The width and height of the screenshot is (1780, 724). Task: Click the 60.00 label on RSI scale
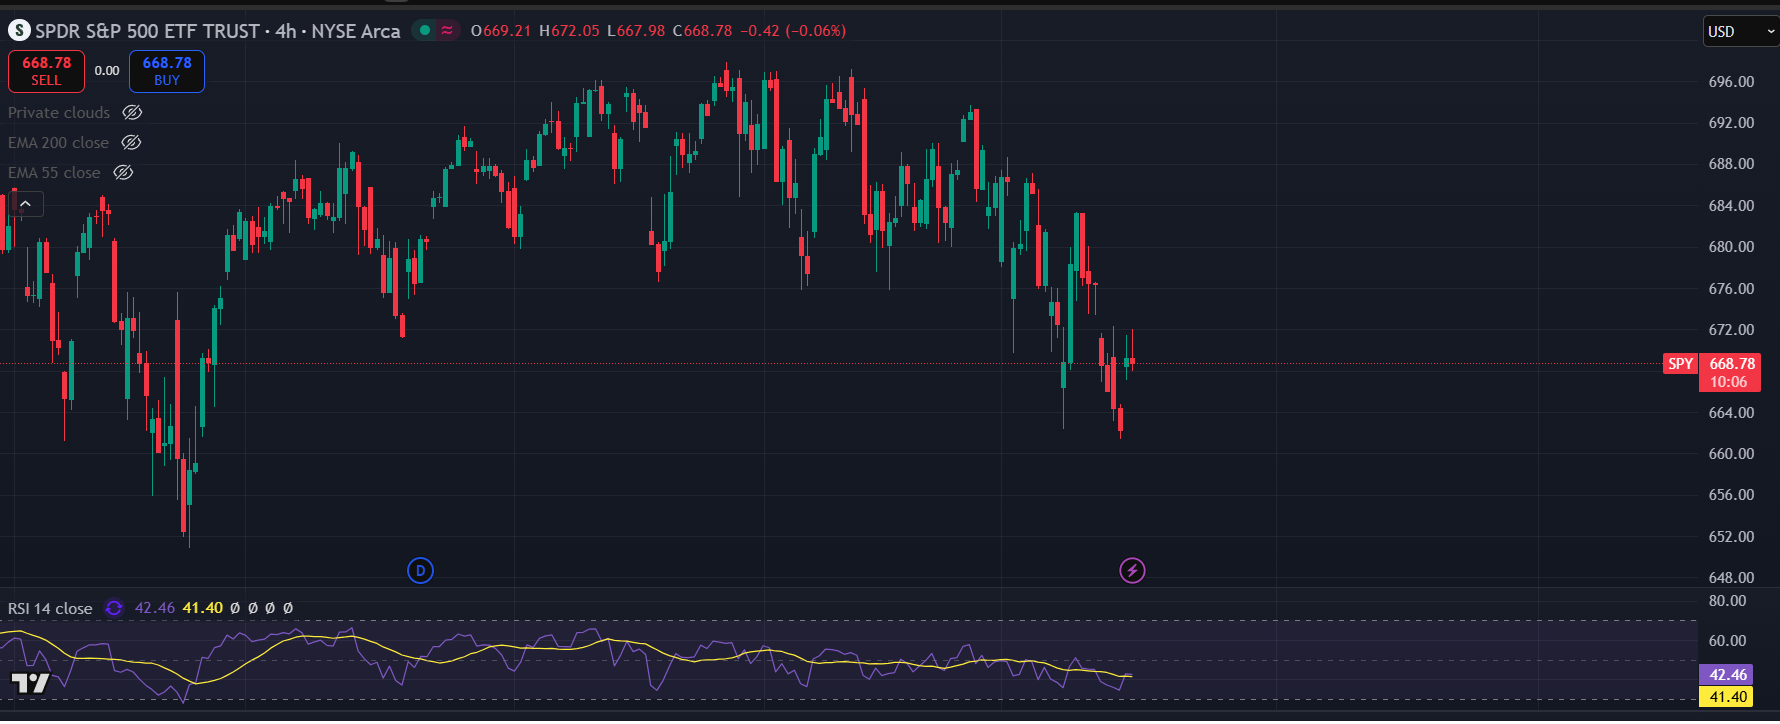pyautogui.click(x=1727, y=641)
